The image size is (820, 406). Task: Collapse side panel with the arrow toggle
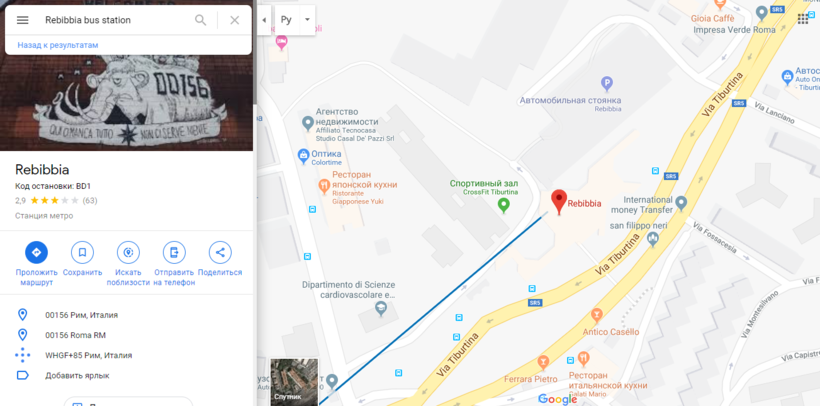tap(264, 20)
